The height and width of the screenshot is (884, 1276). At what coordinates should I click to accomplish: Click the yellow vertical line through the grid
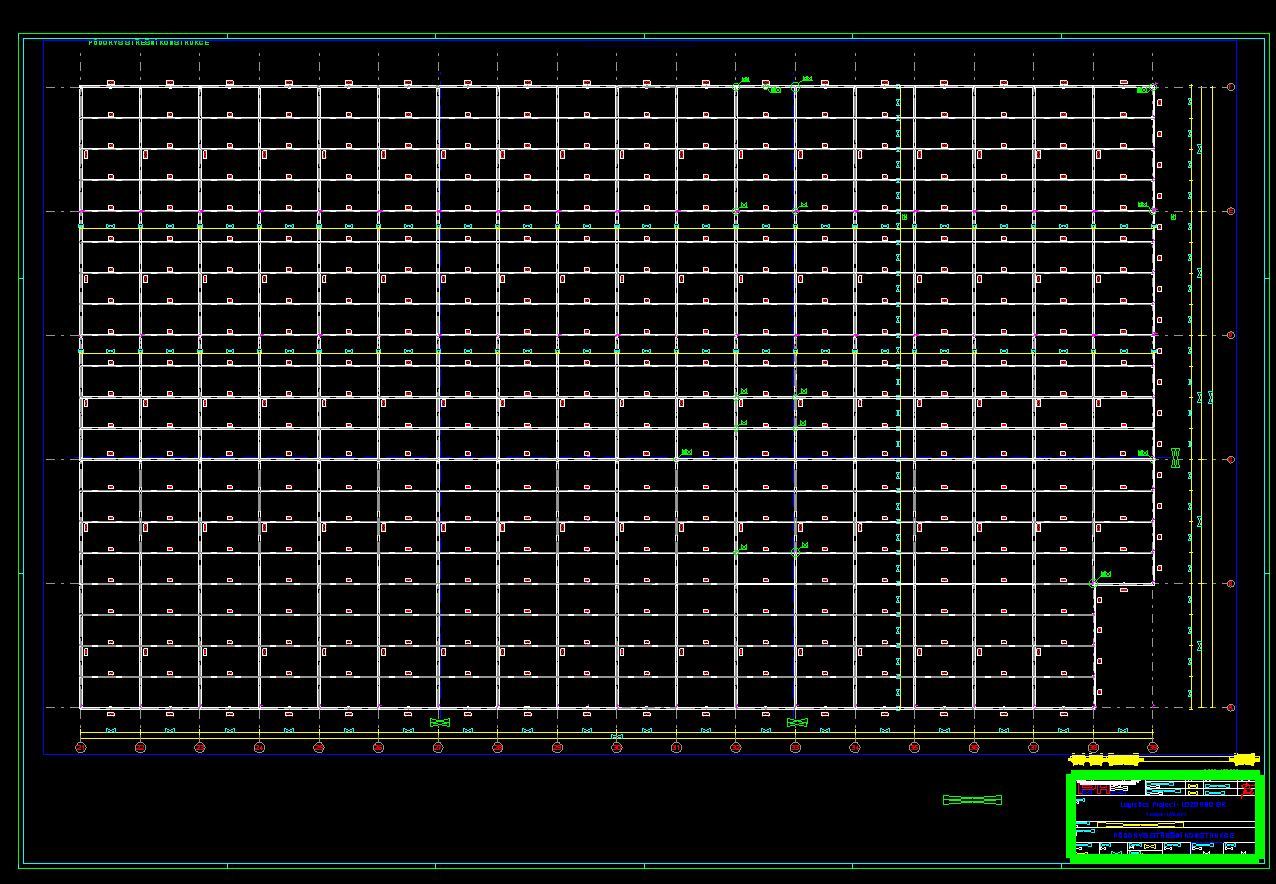(900, 400)
